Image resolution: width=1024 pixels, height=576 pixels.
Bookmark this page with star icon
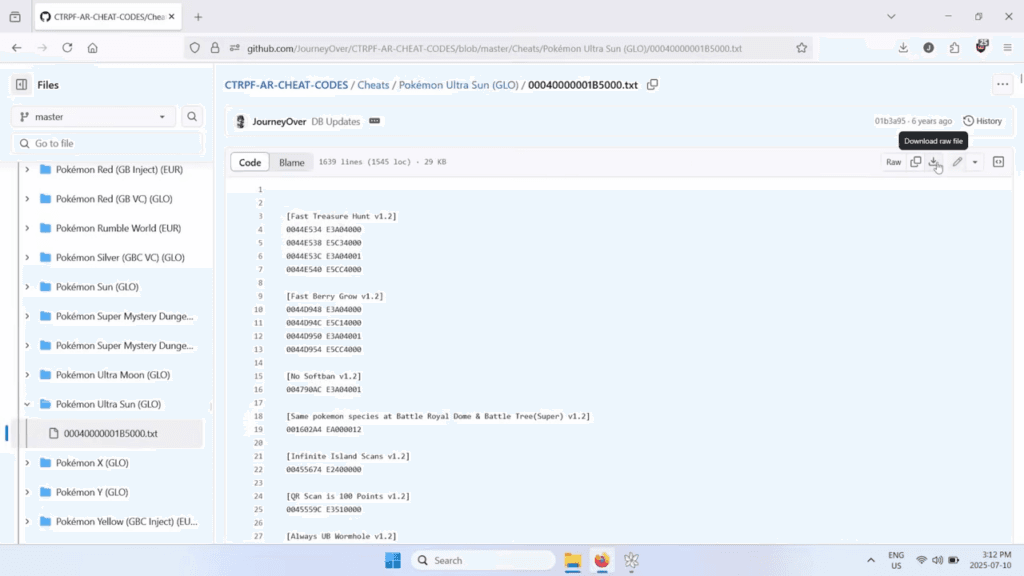click(x=801, y=48)
